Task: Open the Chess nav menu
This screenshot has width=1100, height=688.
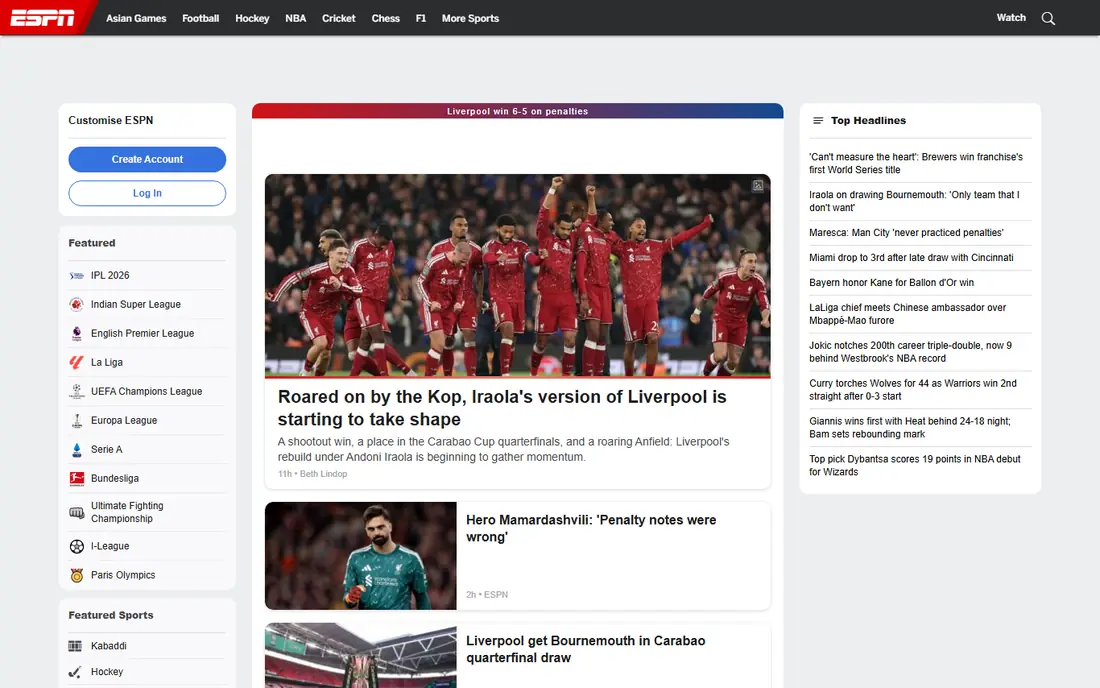Action: 385,18
